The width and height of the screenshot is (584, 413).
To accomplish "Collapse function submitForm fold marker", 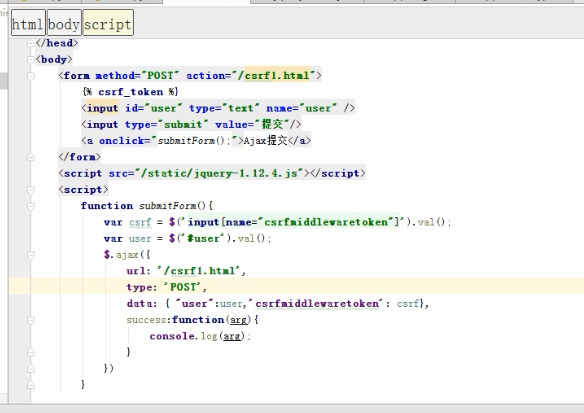I will click(x=31, y=206).
